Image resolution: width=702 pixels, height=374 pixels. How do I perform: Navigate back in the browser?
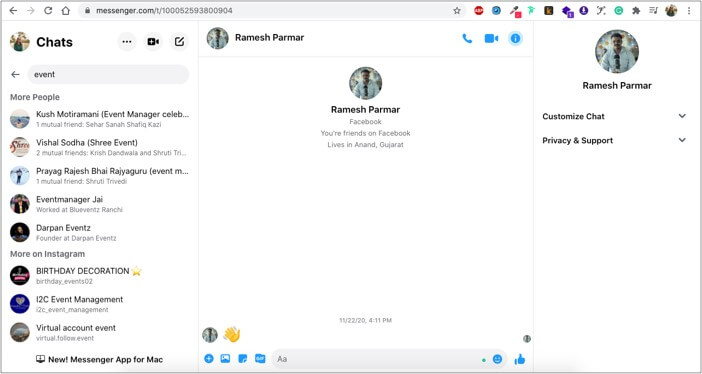click(x=13, y=10)
